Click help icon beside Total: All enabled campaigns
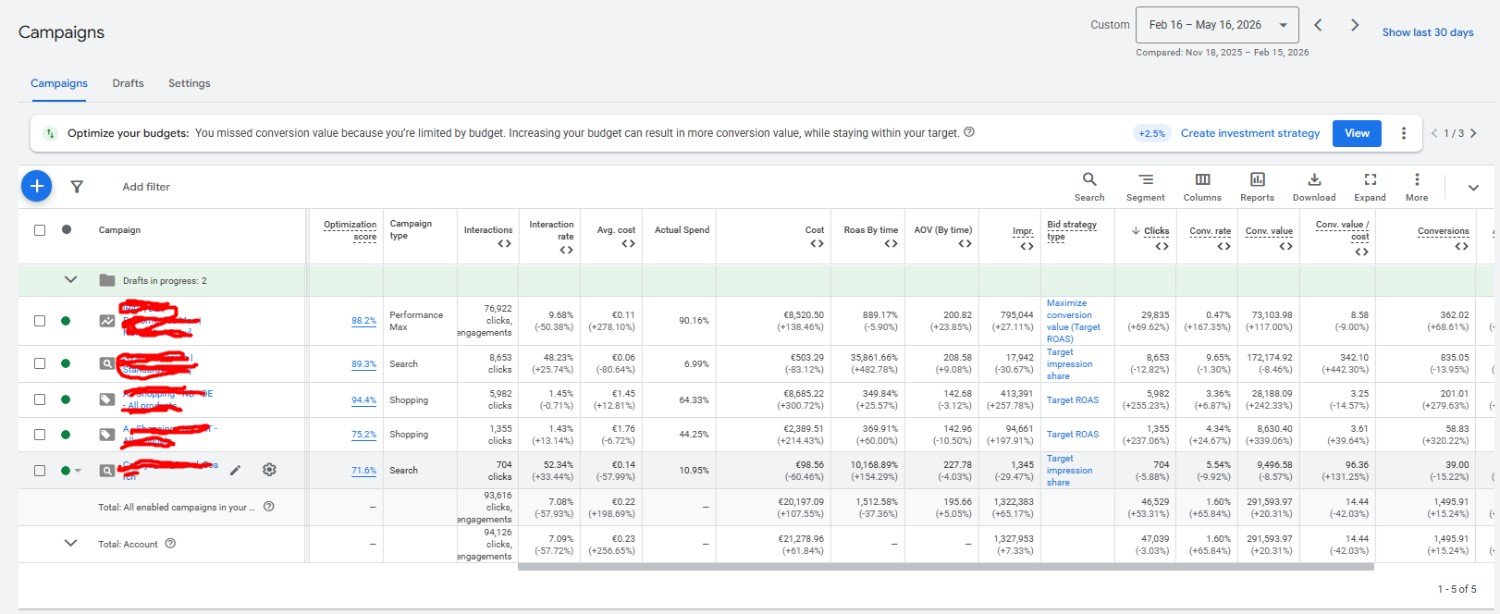This screenshot has width=1500, height=614. [x=268, y=506]
